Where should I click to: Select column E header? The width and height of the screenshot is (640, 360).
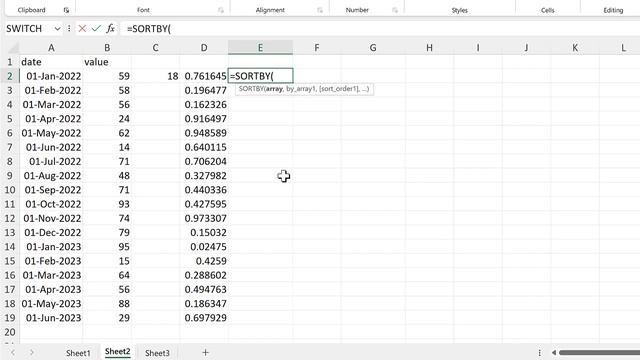(x=260, y=48)
